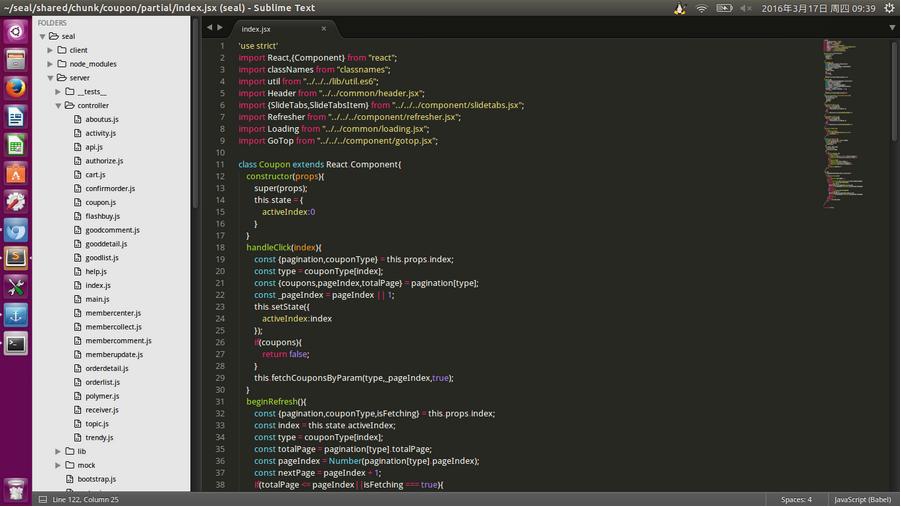Click Spaces: 4 indentation setting
This screenshot has width=901, height=507.
coord(796,499)
